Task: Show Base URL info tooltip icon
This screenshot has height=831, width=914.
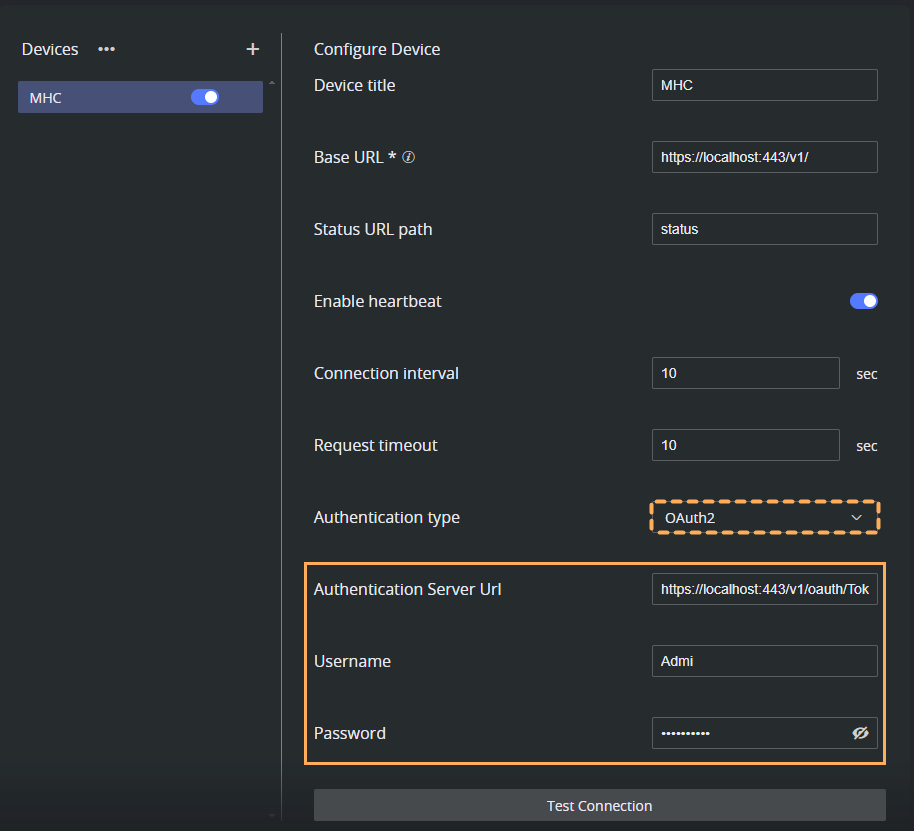Action: click(x=409, y=157)
